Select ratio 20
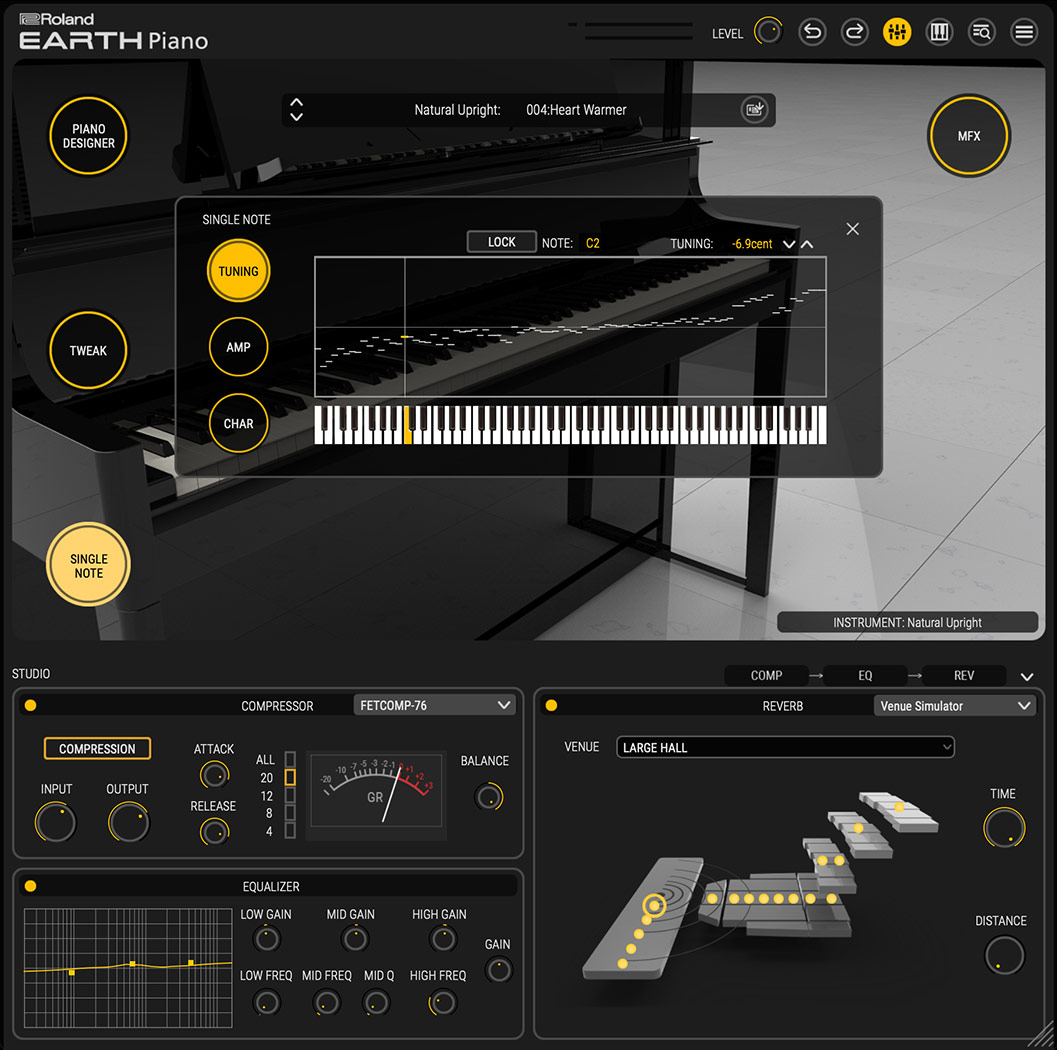Viewport: 1057px width, 1050px height. [290, 778]
